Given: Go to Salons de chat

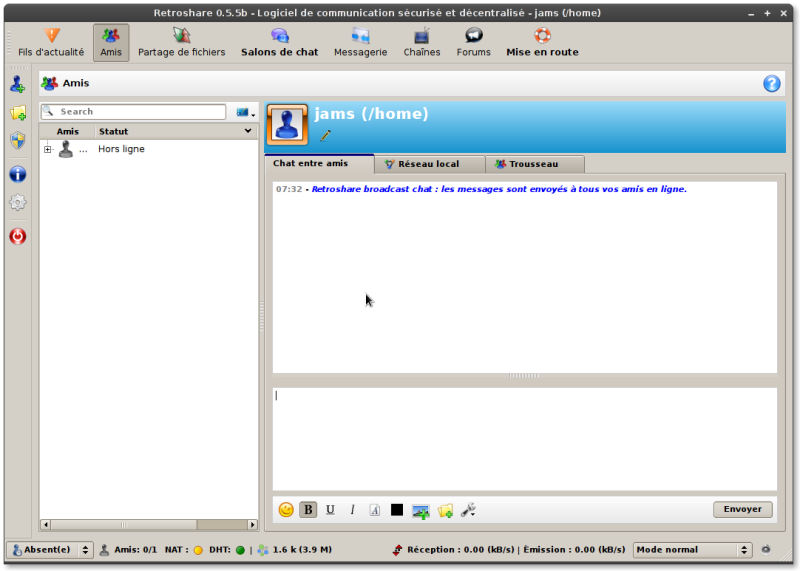Looking at the screenshot, I should pyautogui.click(x=280, y=43).
